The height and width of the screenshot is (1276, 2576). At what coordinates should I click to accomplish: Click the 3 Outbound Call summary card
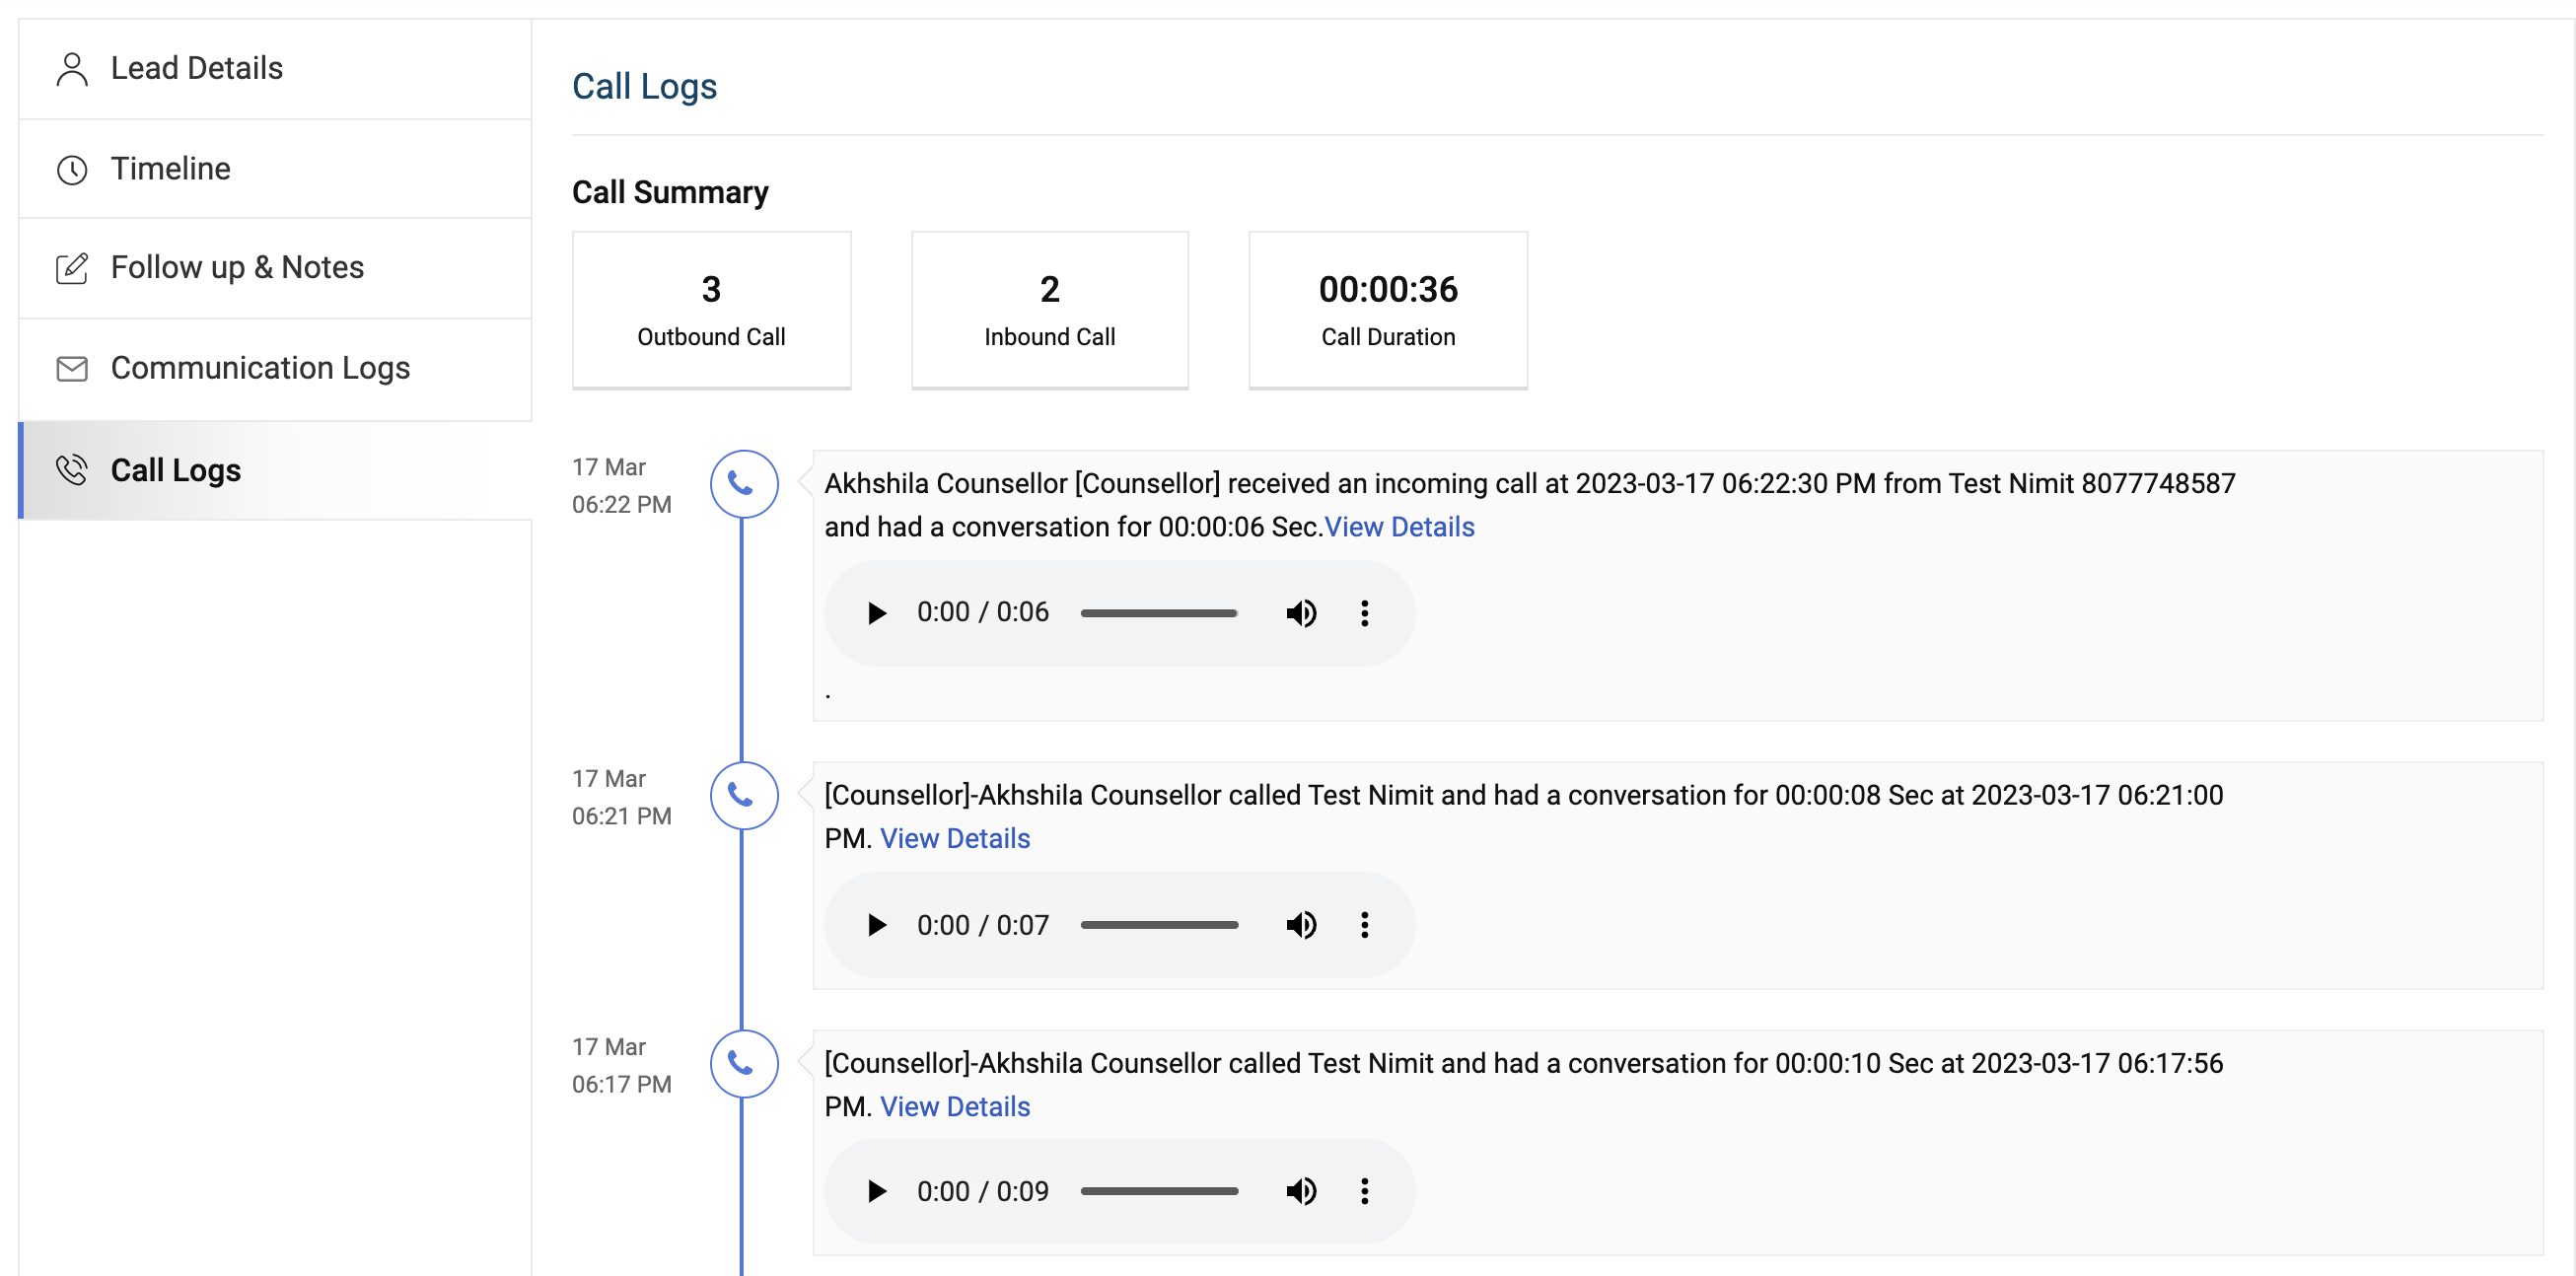[711, 310]
